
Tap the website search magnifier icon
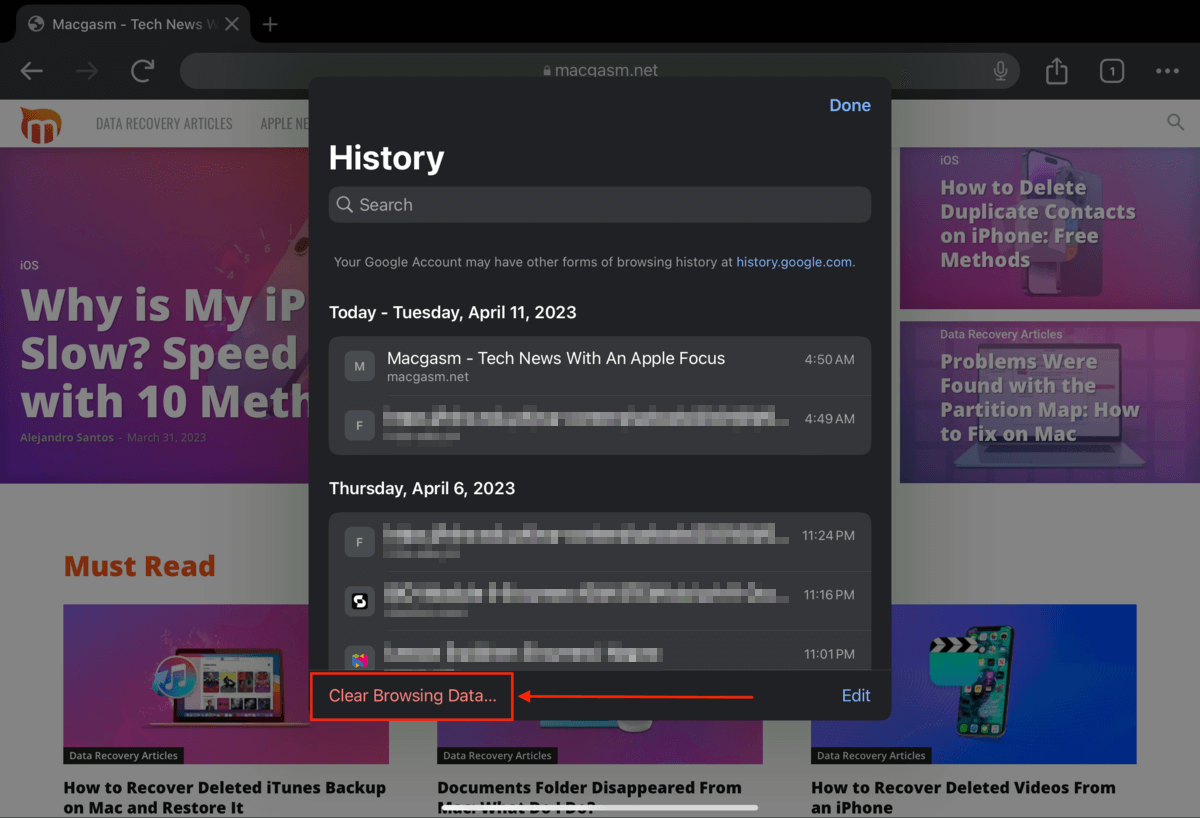(x=1175, y=122)
